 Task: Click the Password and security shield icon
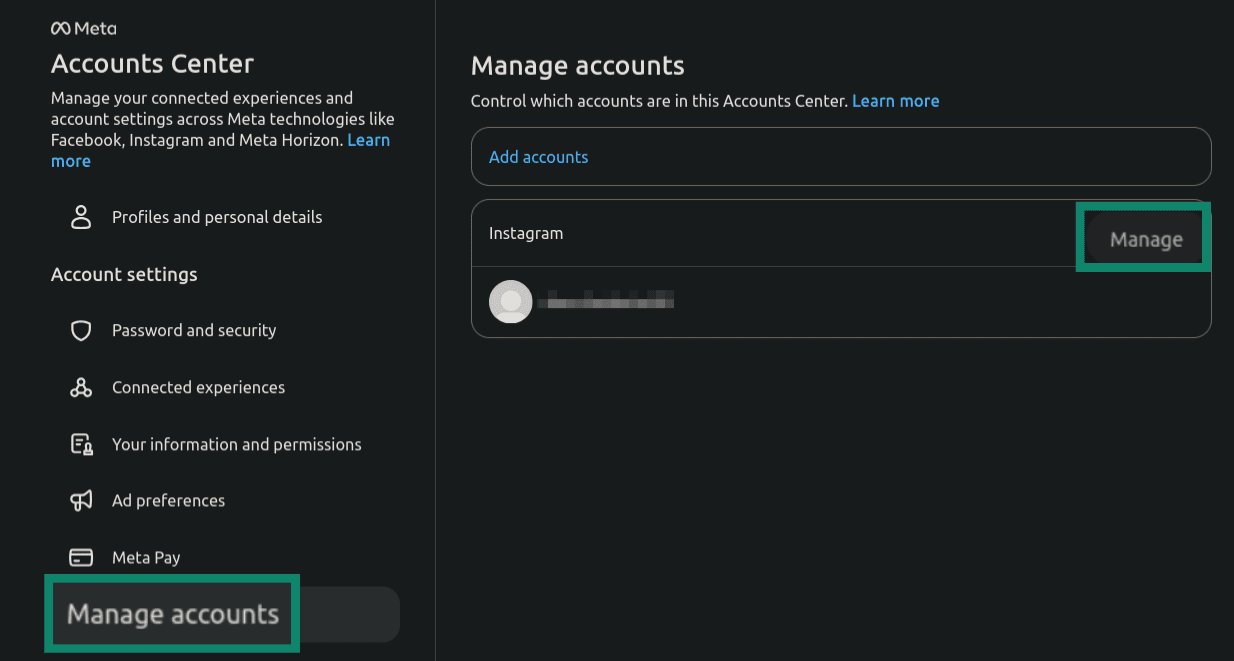(81, 330)
